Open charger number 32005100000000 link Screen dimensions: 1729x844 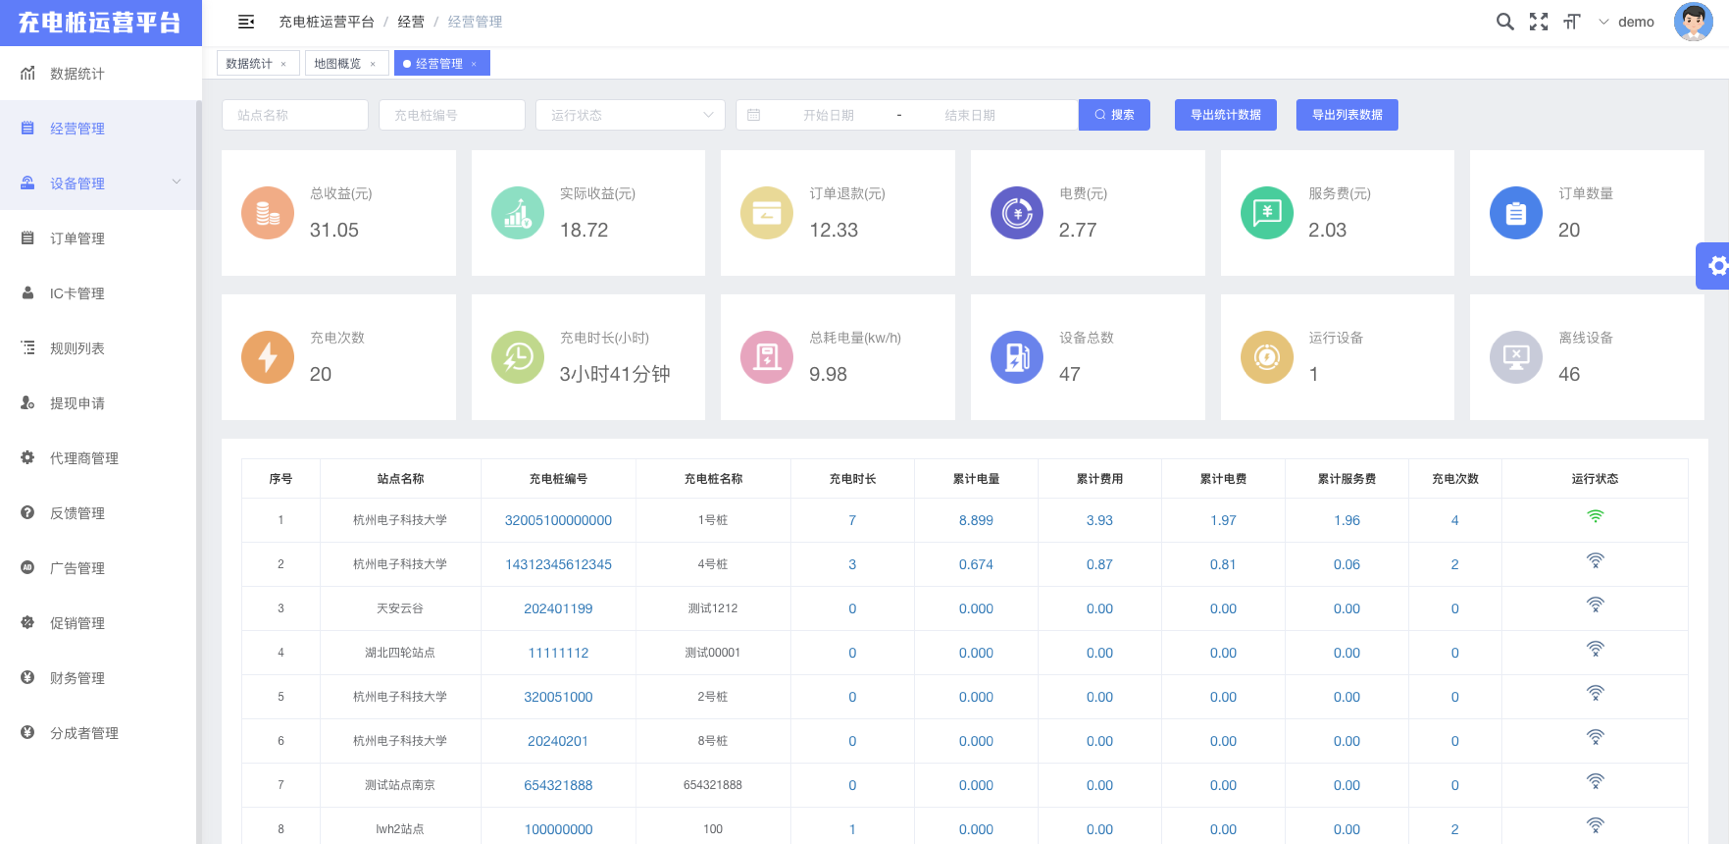point(558,520)
